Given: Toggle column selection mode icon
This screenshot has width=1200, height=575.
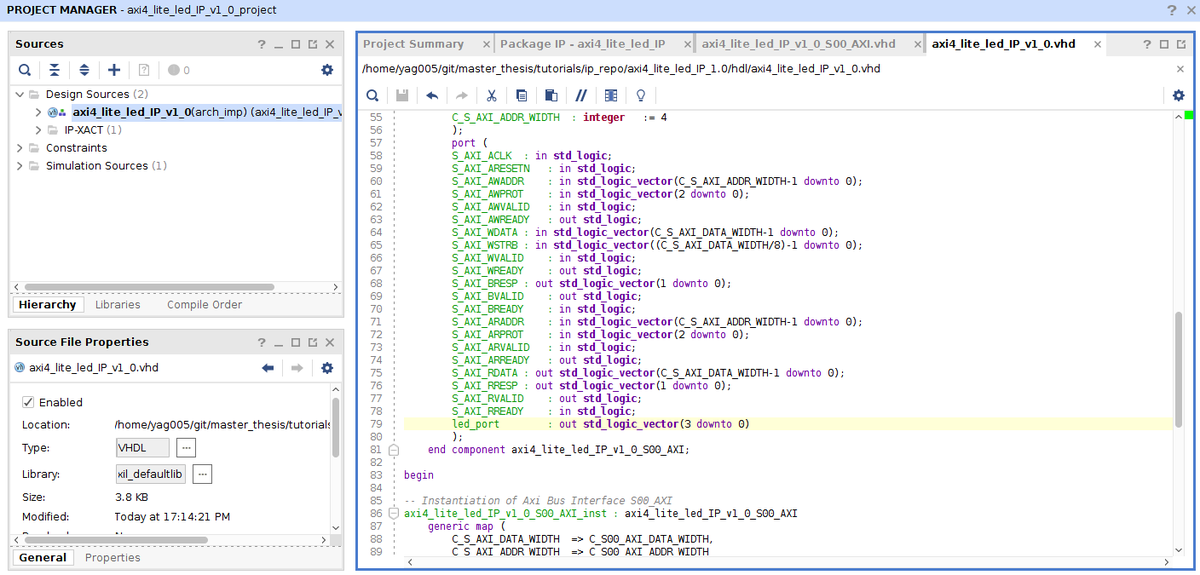Looking at the screenshot, I should point(610,96).
